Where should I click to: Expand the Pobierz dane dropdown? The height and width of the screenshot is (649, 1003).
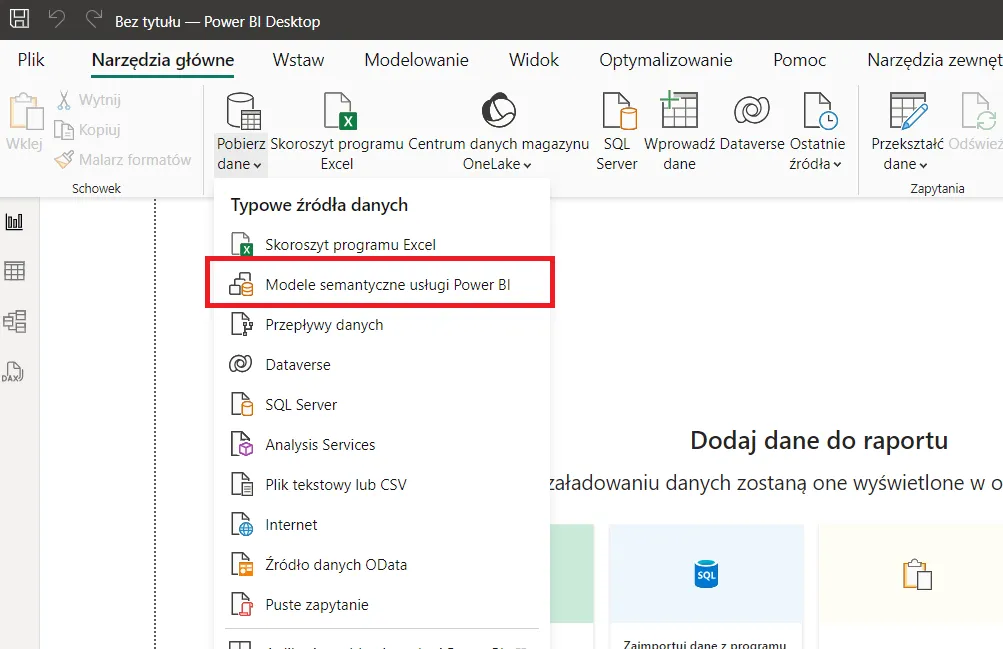click(240, 164)
